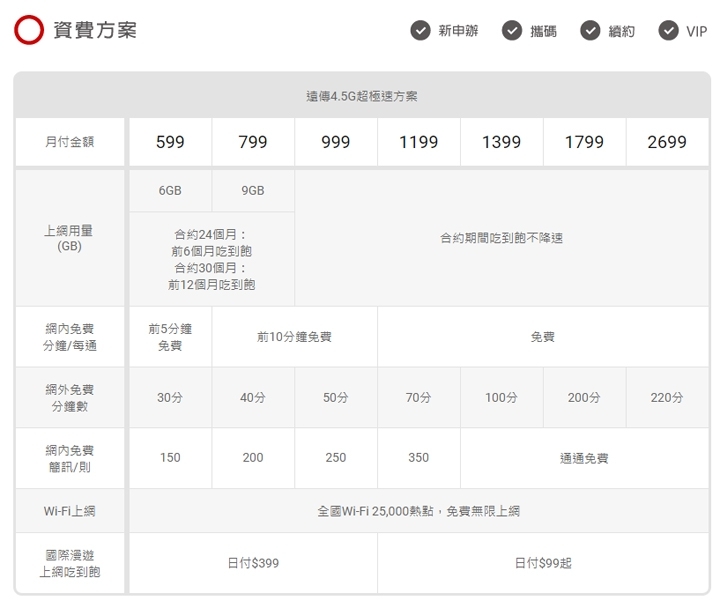Select the 999 monthly plan column
This screenshot has height=608, width=720.
pyautogui.click(x=336, y=142)
